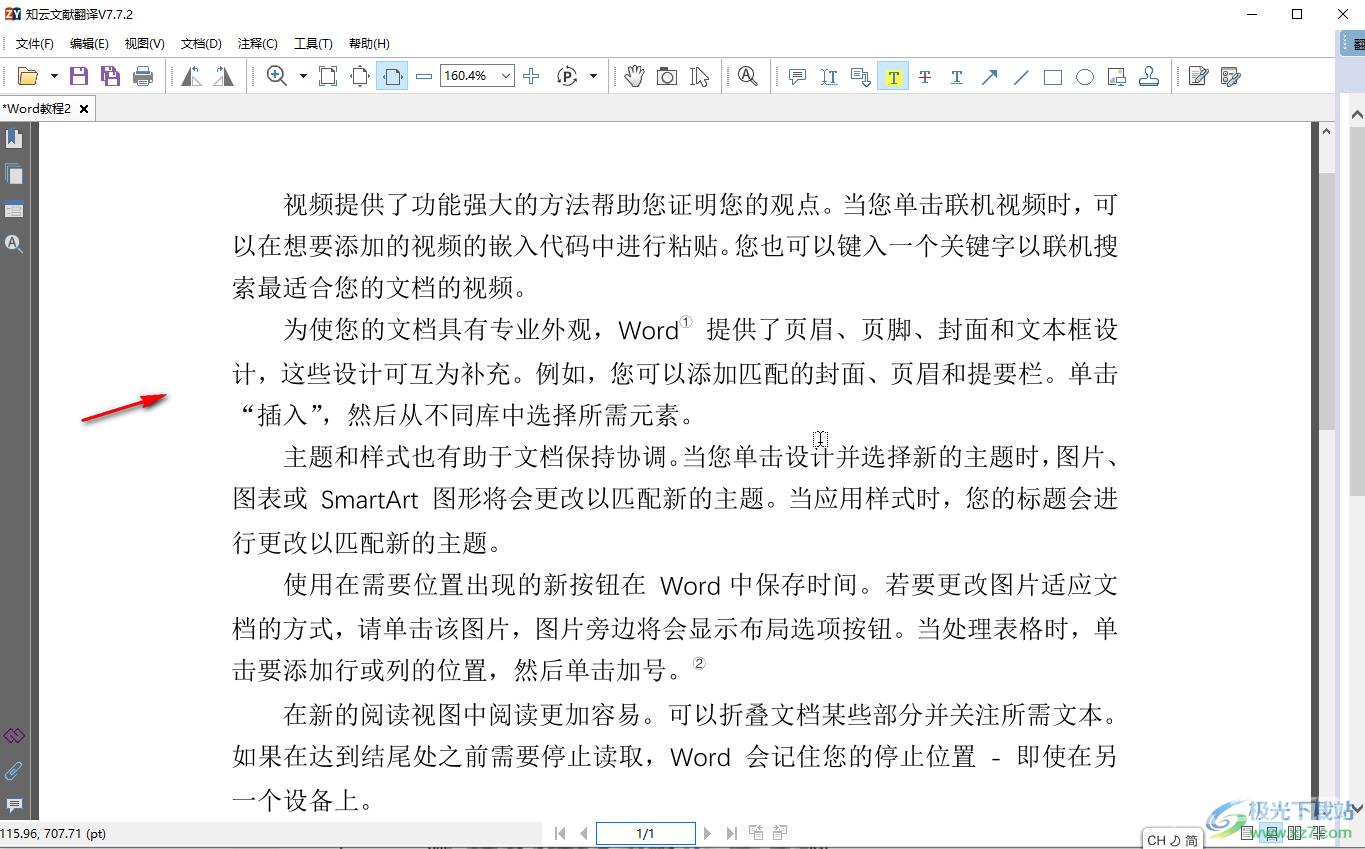Image resolution: width=1365 pixels, height=849 pixels.
Task: Click the edit document notepad icon
Action: tap(1199, 76)
